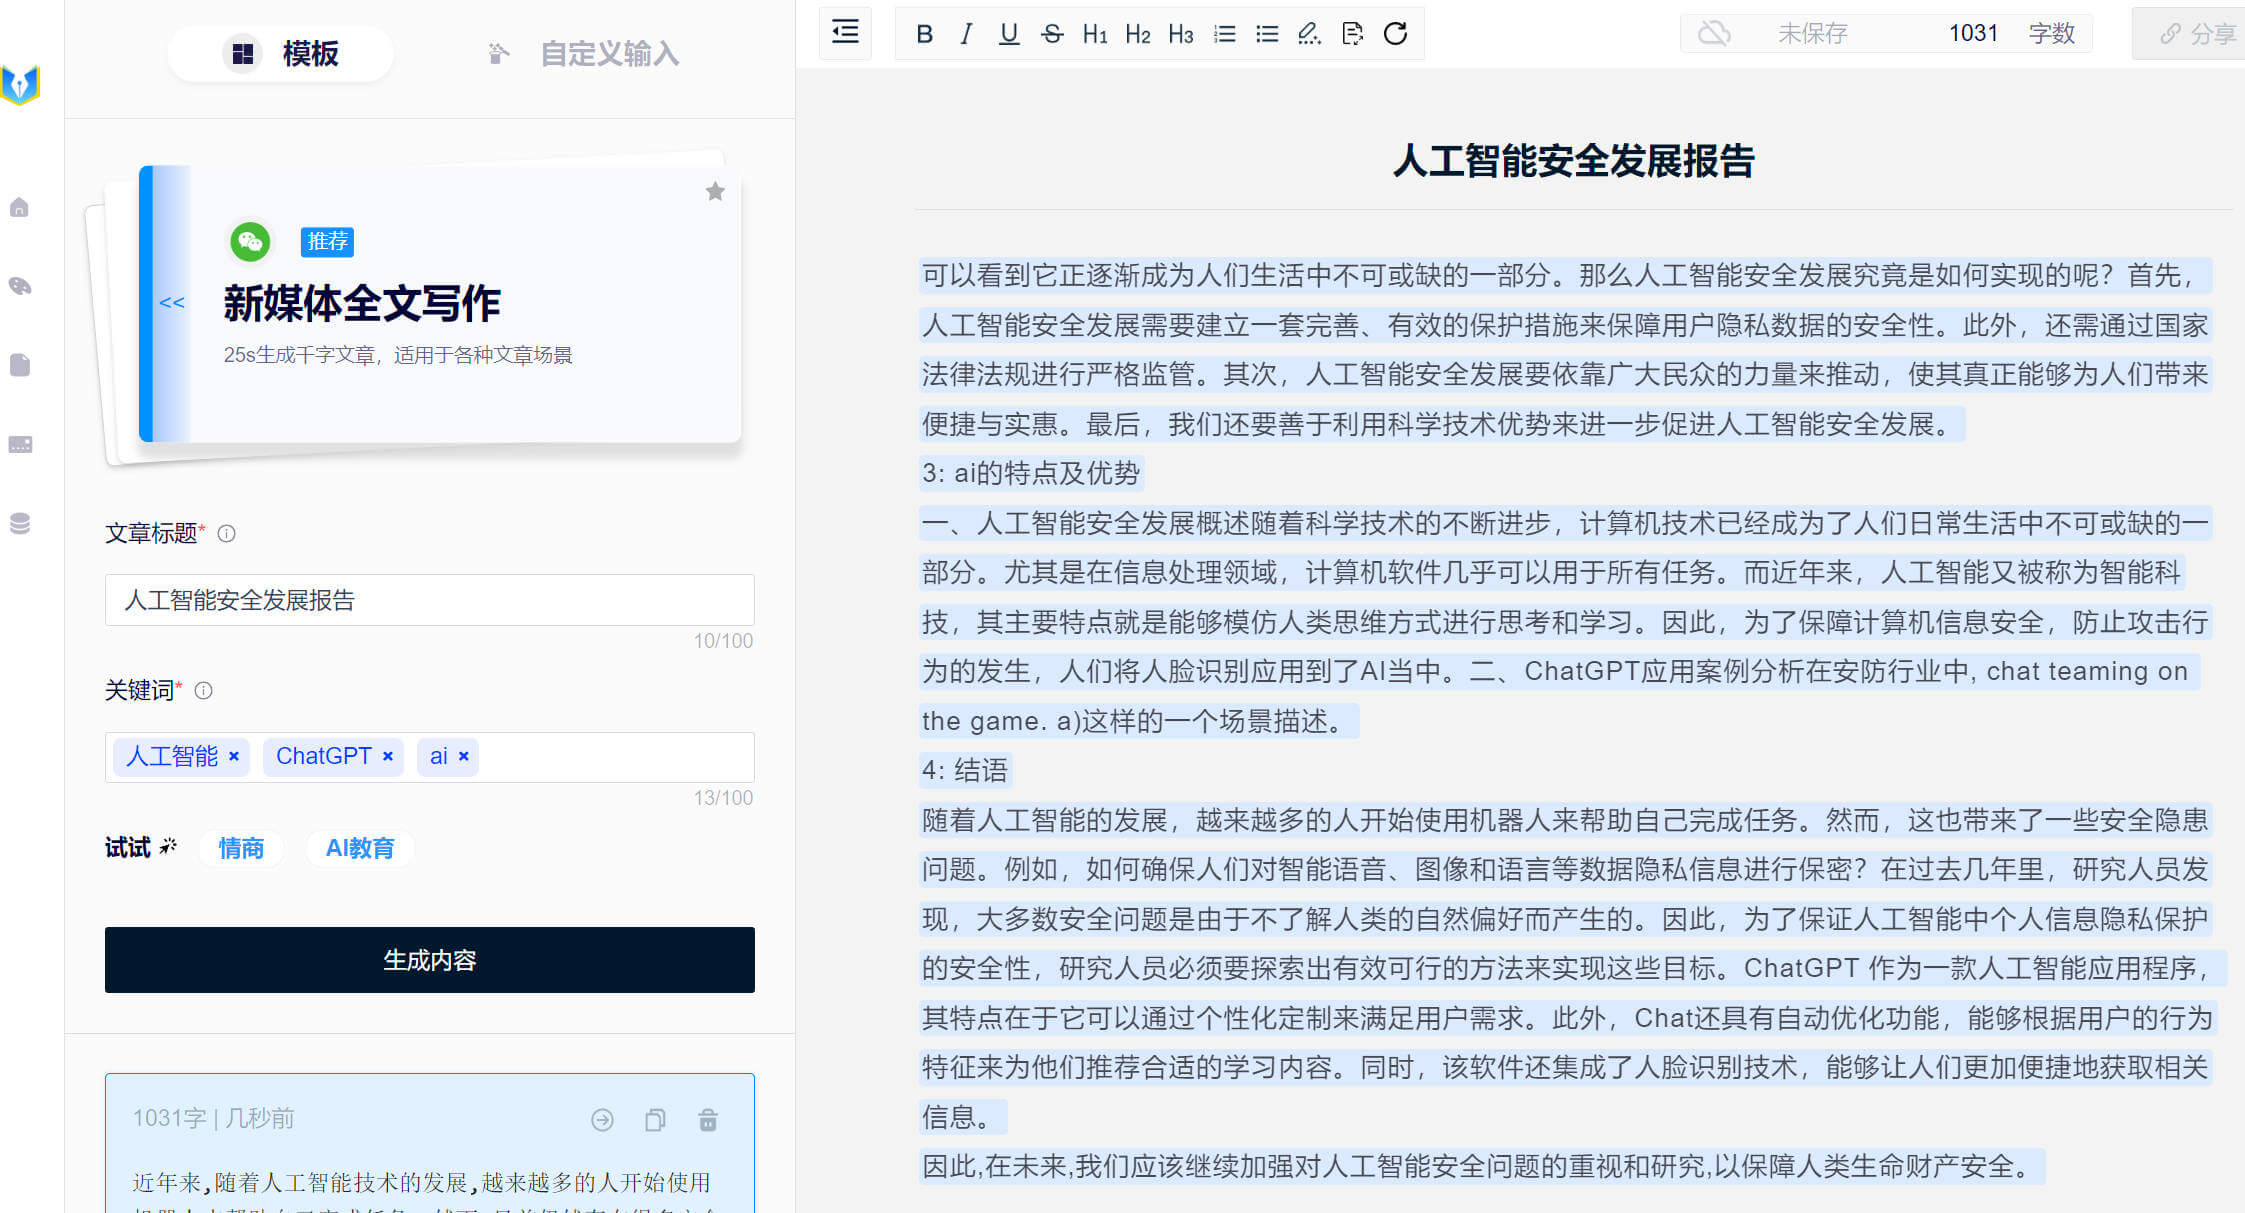Set heading level H2
The height and width of the screenshot is (1213, 2245).
click(x=1137, y=34)
